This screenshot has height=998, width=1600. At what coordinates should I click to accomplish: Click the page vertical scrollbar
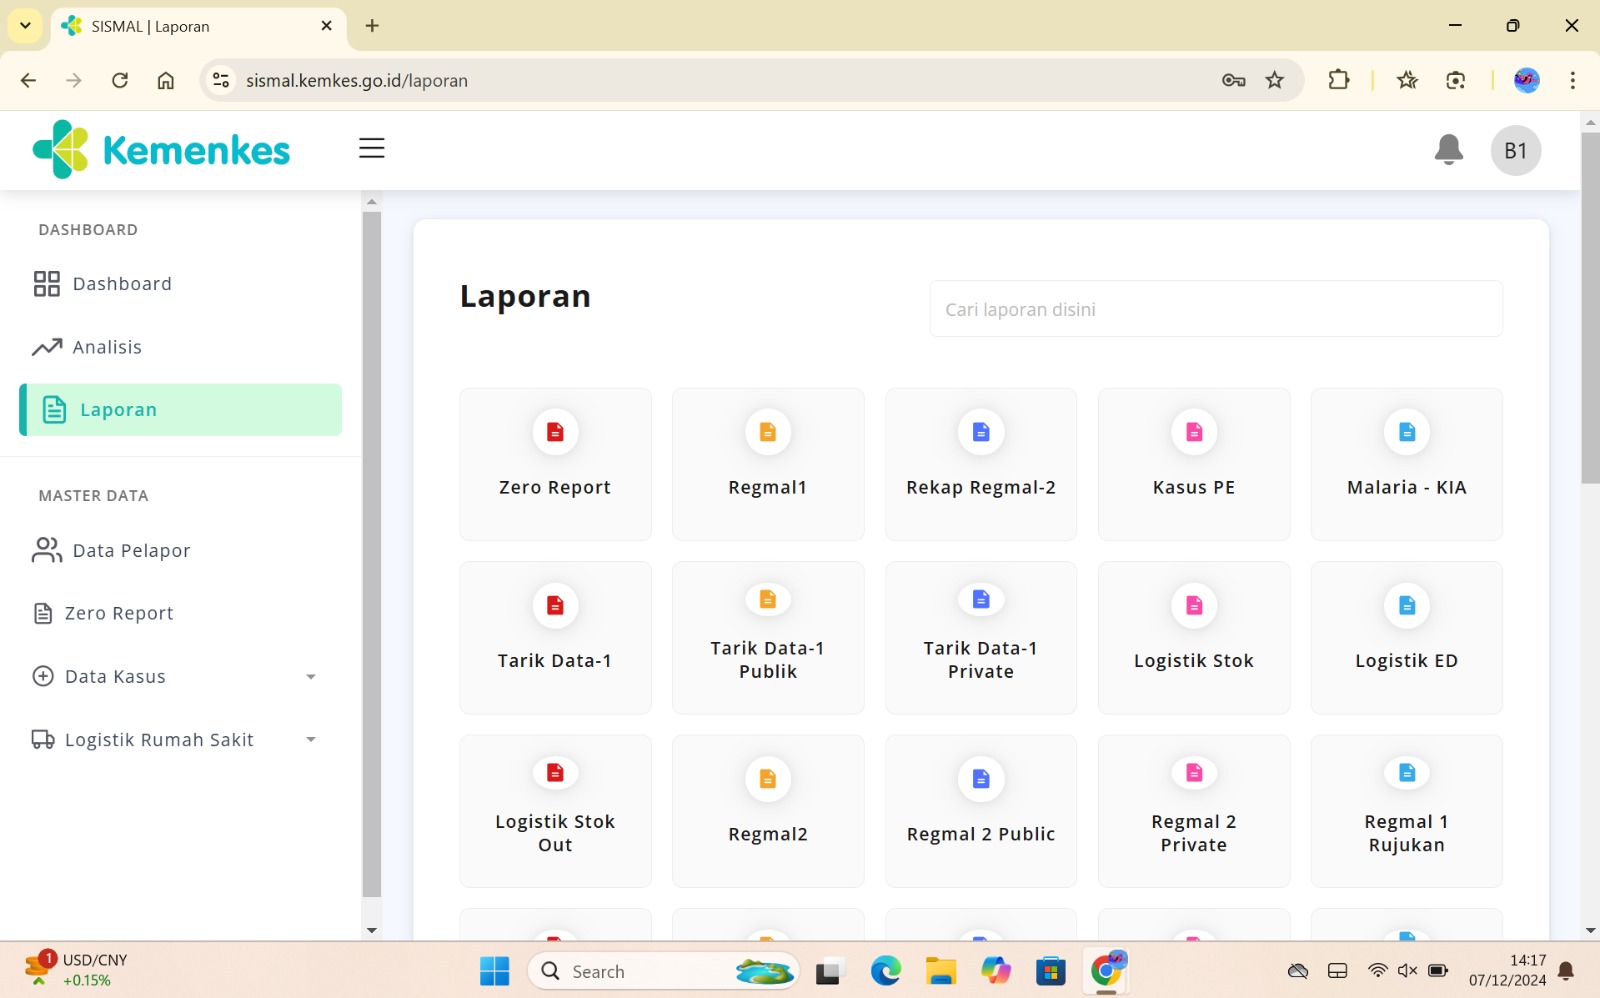click(1590, 308)
